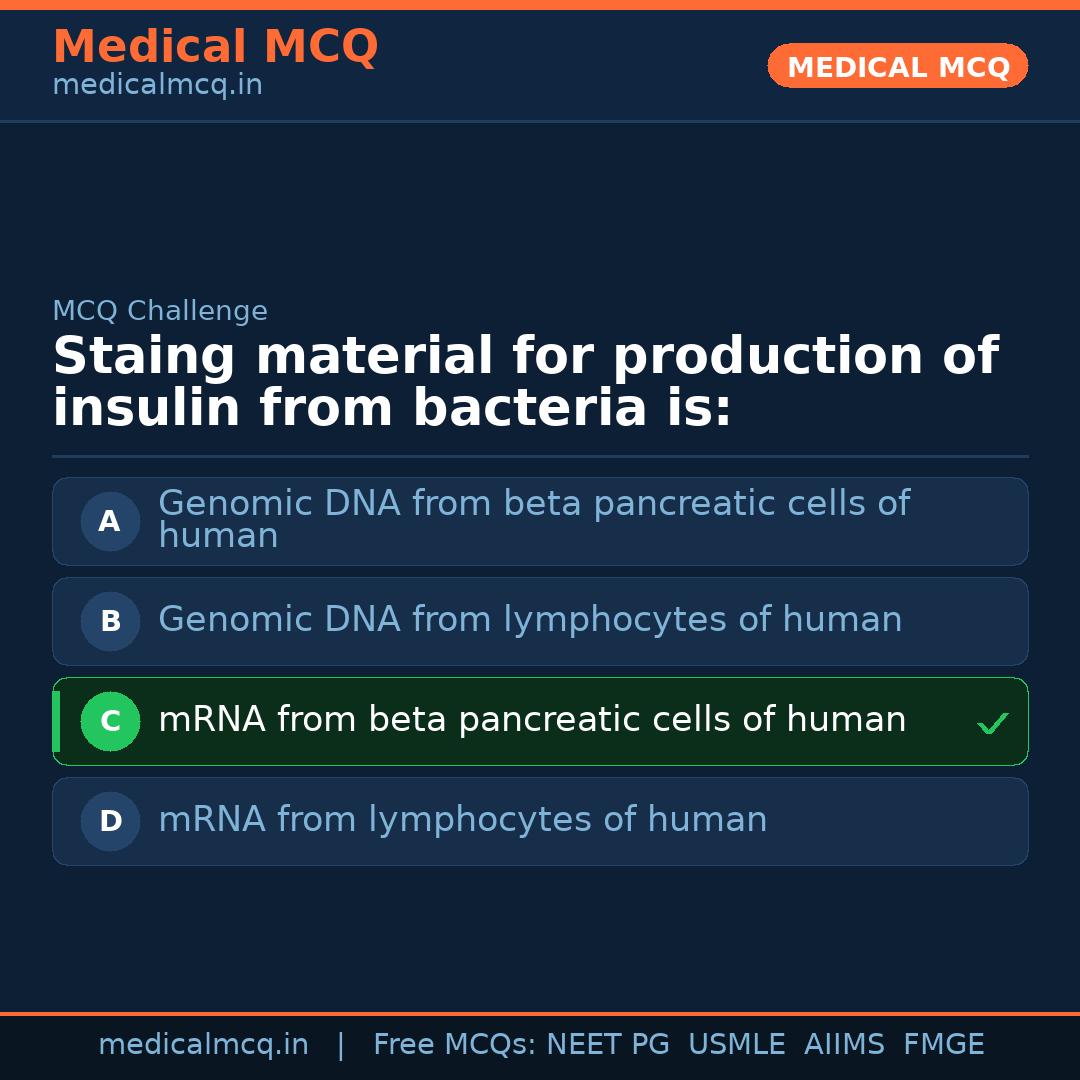The height and width of the screenshot is (1080, 1080).
Task: Click the letter A circle badge
Action: click(110, 521)
